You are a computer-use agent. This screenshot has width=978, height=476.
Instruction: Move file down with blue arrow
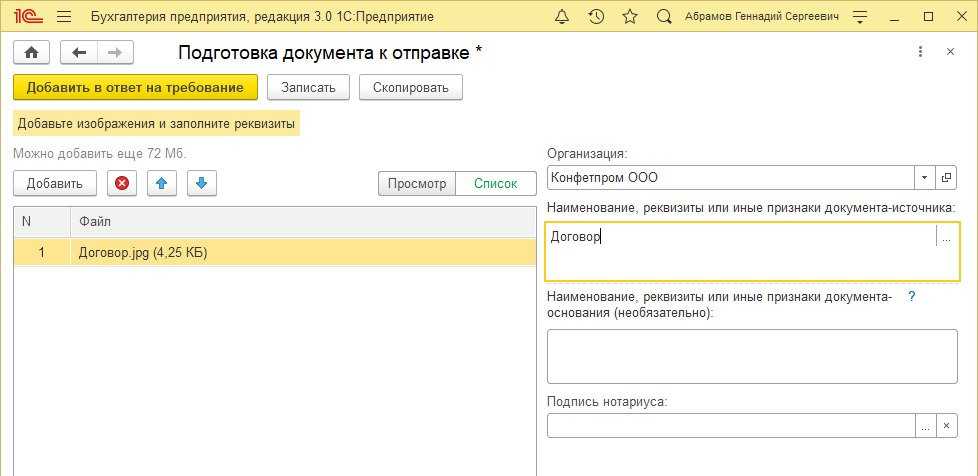tap(201, 183)
